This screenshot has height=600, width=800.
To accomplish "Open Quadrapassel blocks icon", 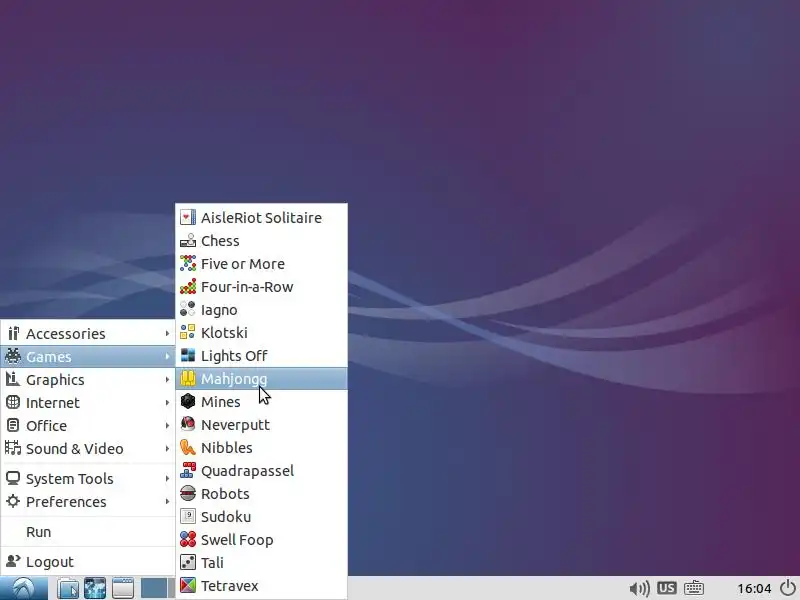I will click(188, 470).
